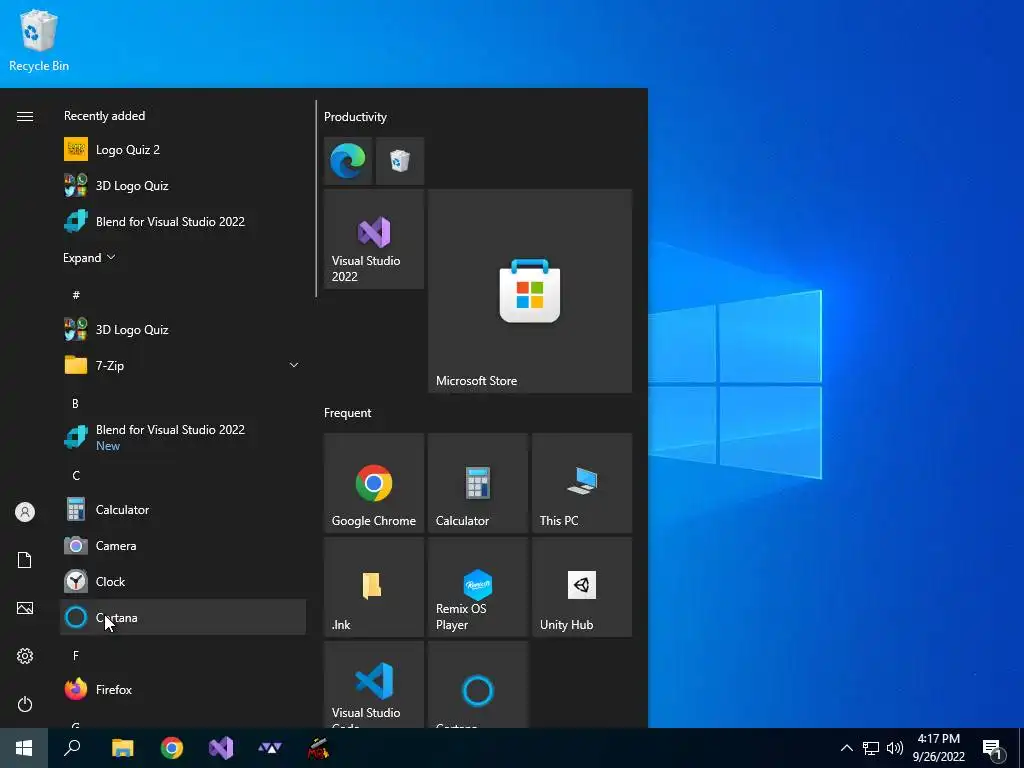Open the 7-Zip folder entry

[183, 365]
